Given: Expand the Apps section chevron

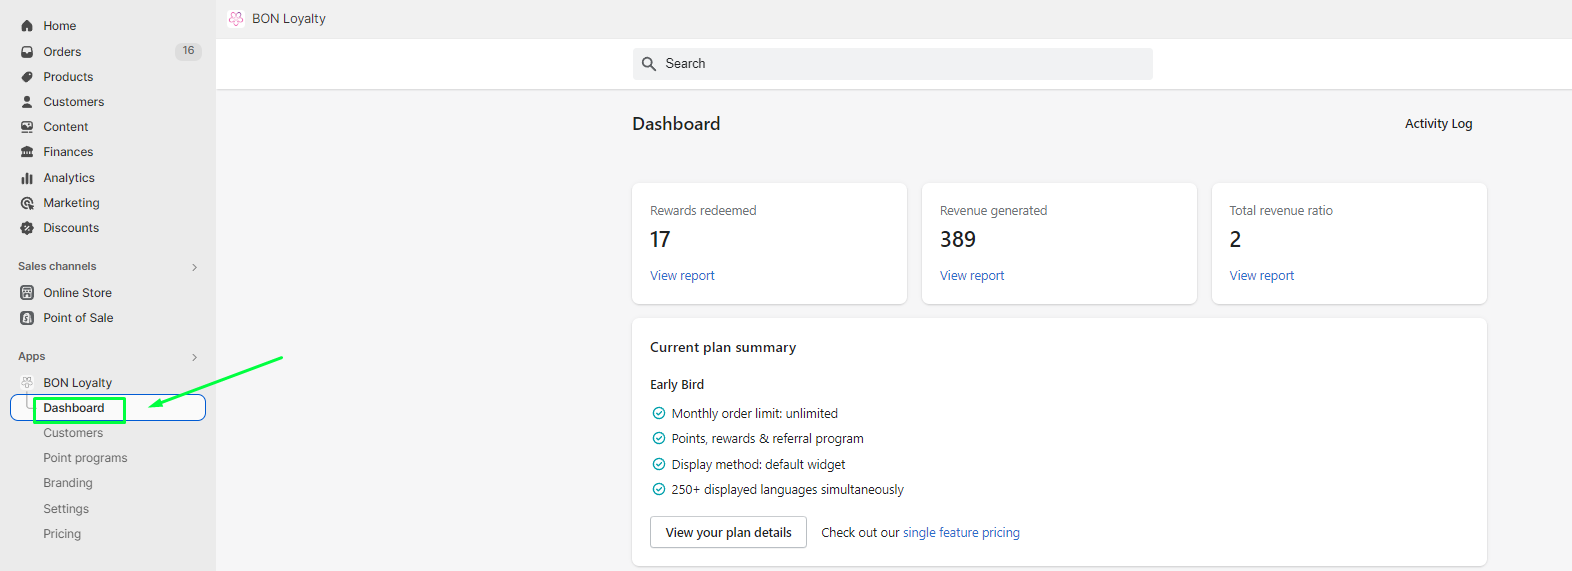Looking at the screenshot, I should pyautogui.click(x=194, y=357).
